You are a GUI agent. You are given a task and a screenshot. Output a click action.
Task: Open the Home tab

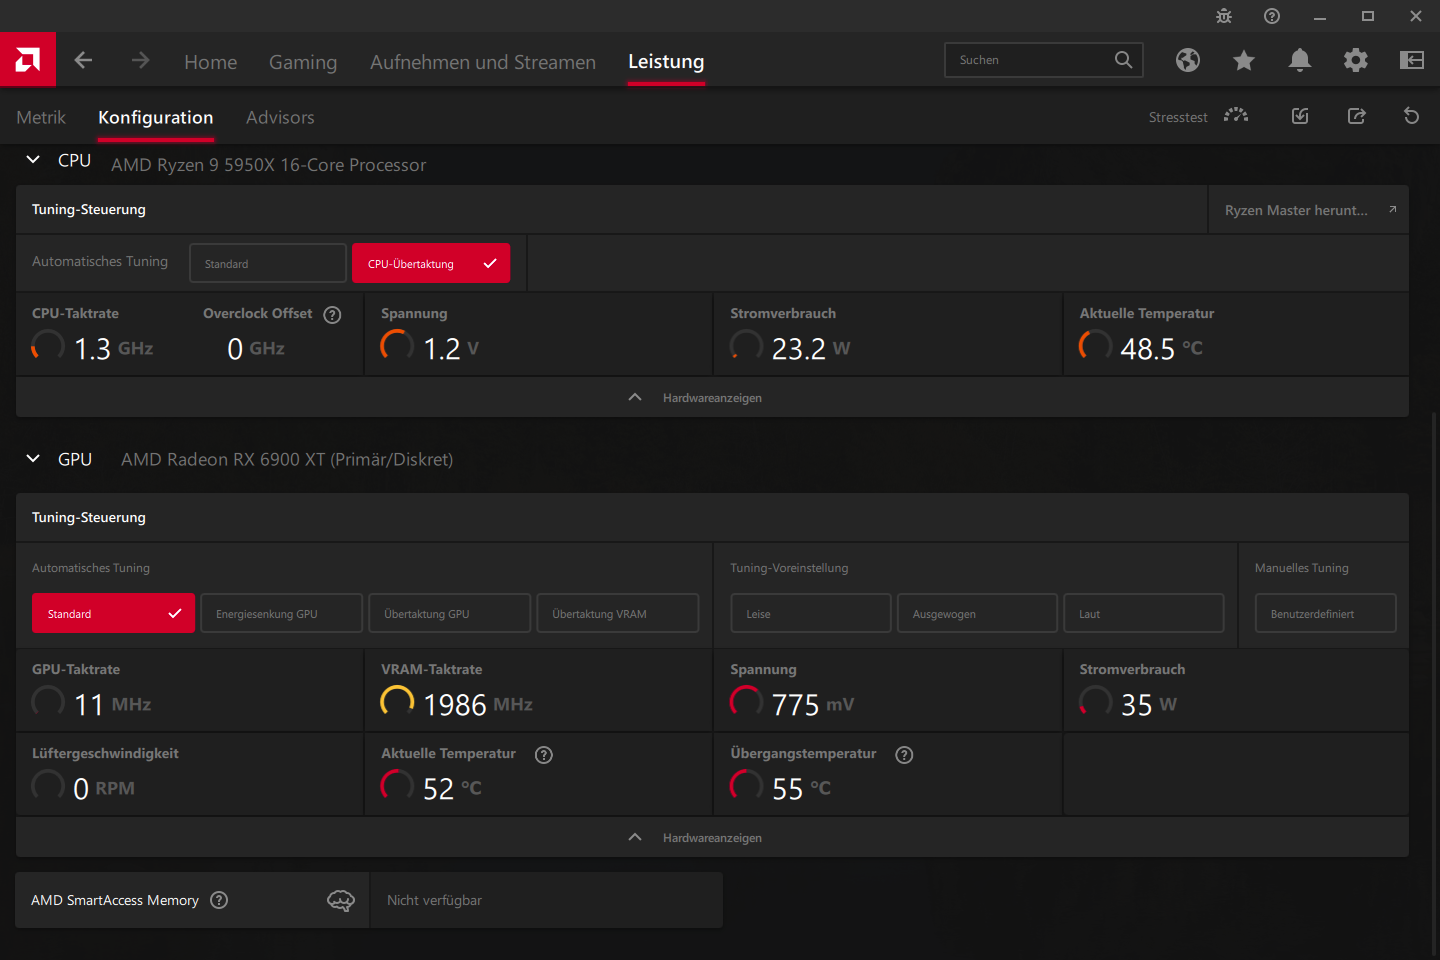click(x=210, y=62)
